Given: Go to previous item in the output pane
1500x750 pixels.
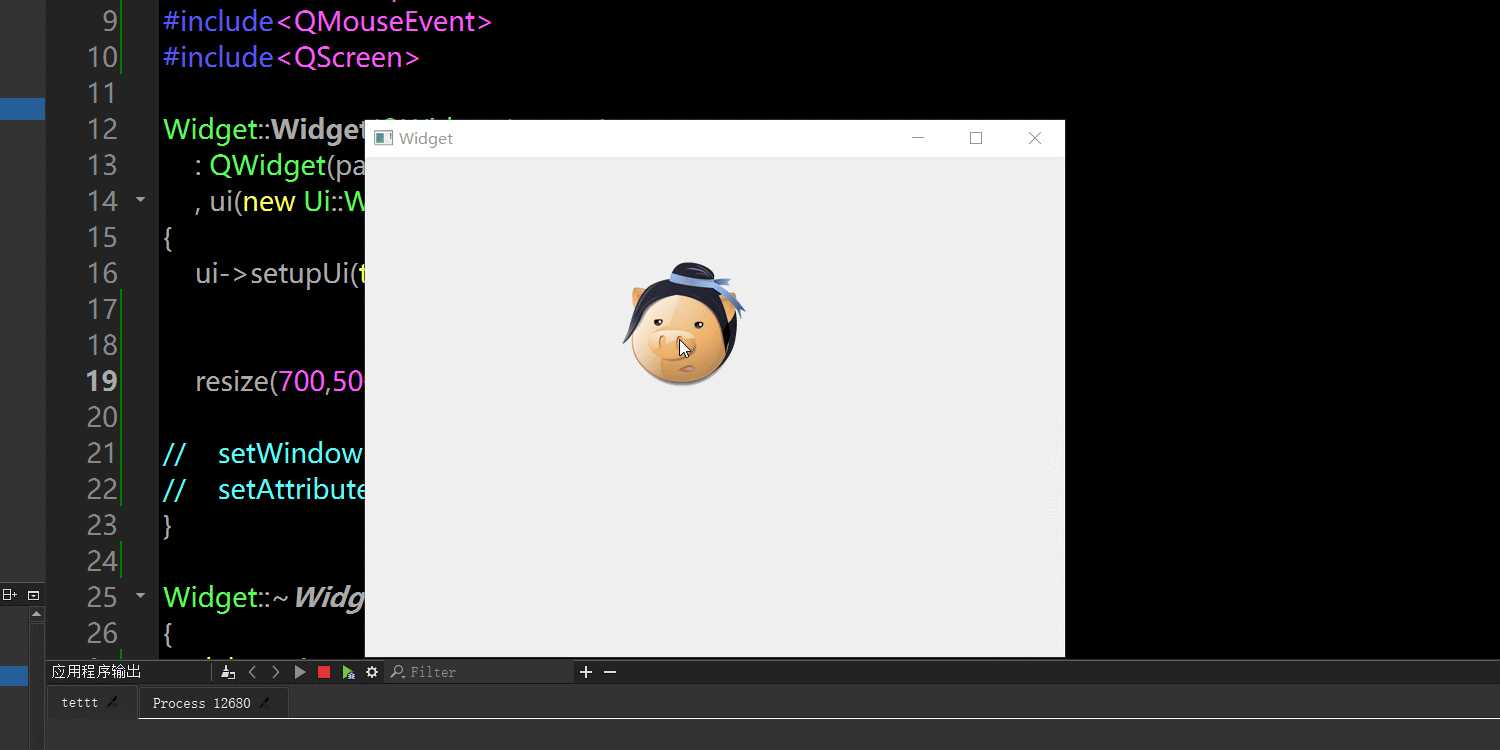Looking at the screenshot, I should pyautogui.click(x=252, y=672).
